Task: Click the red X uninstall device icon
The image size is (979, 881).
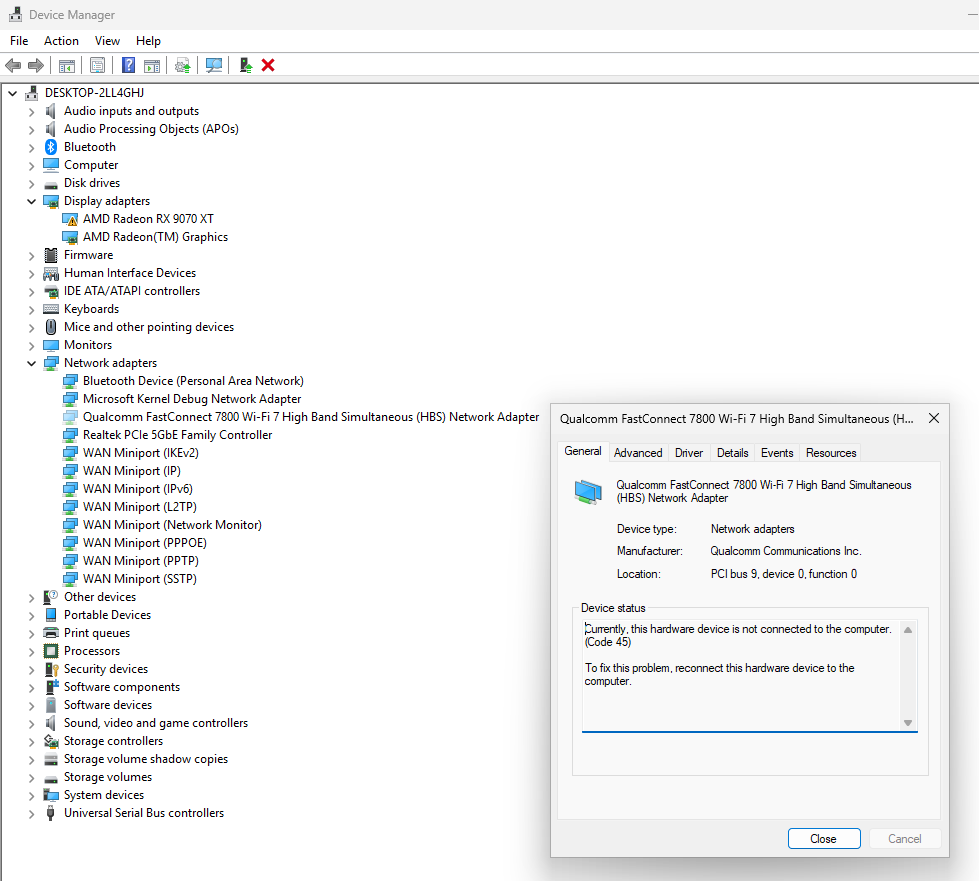Action: click(x=268, y=65)
